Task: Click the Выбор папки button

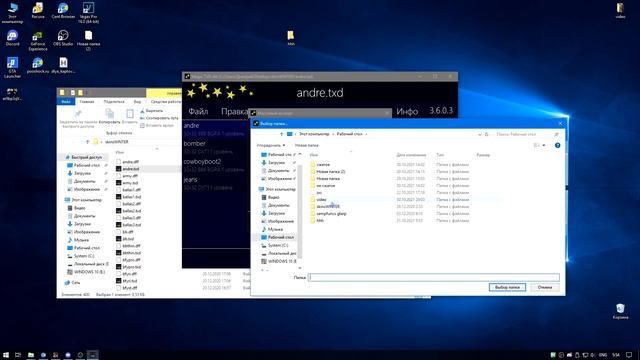Action: pyautogui.click(x=507, y=287)
